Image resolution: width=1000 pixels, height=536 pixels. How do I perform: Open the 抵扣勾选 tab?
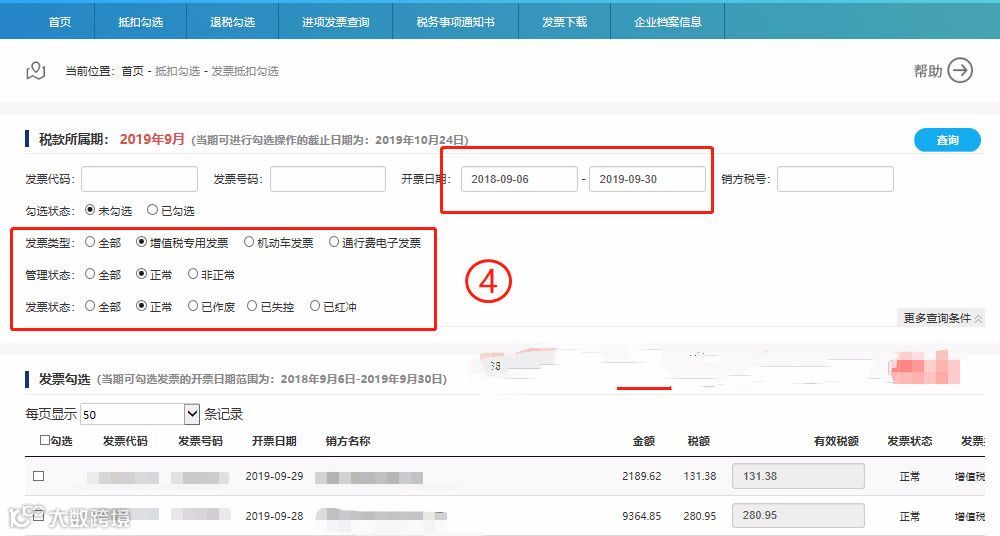pos(140,22)
